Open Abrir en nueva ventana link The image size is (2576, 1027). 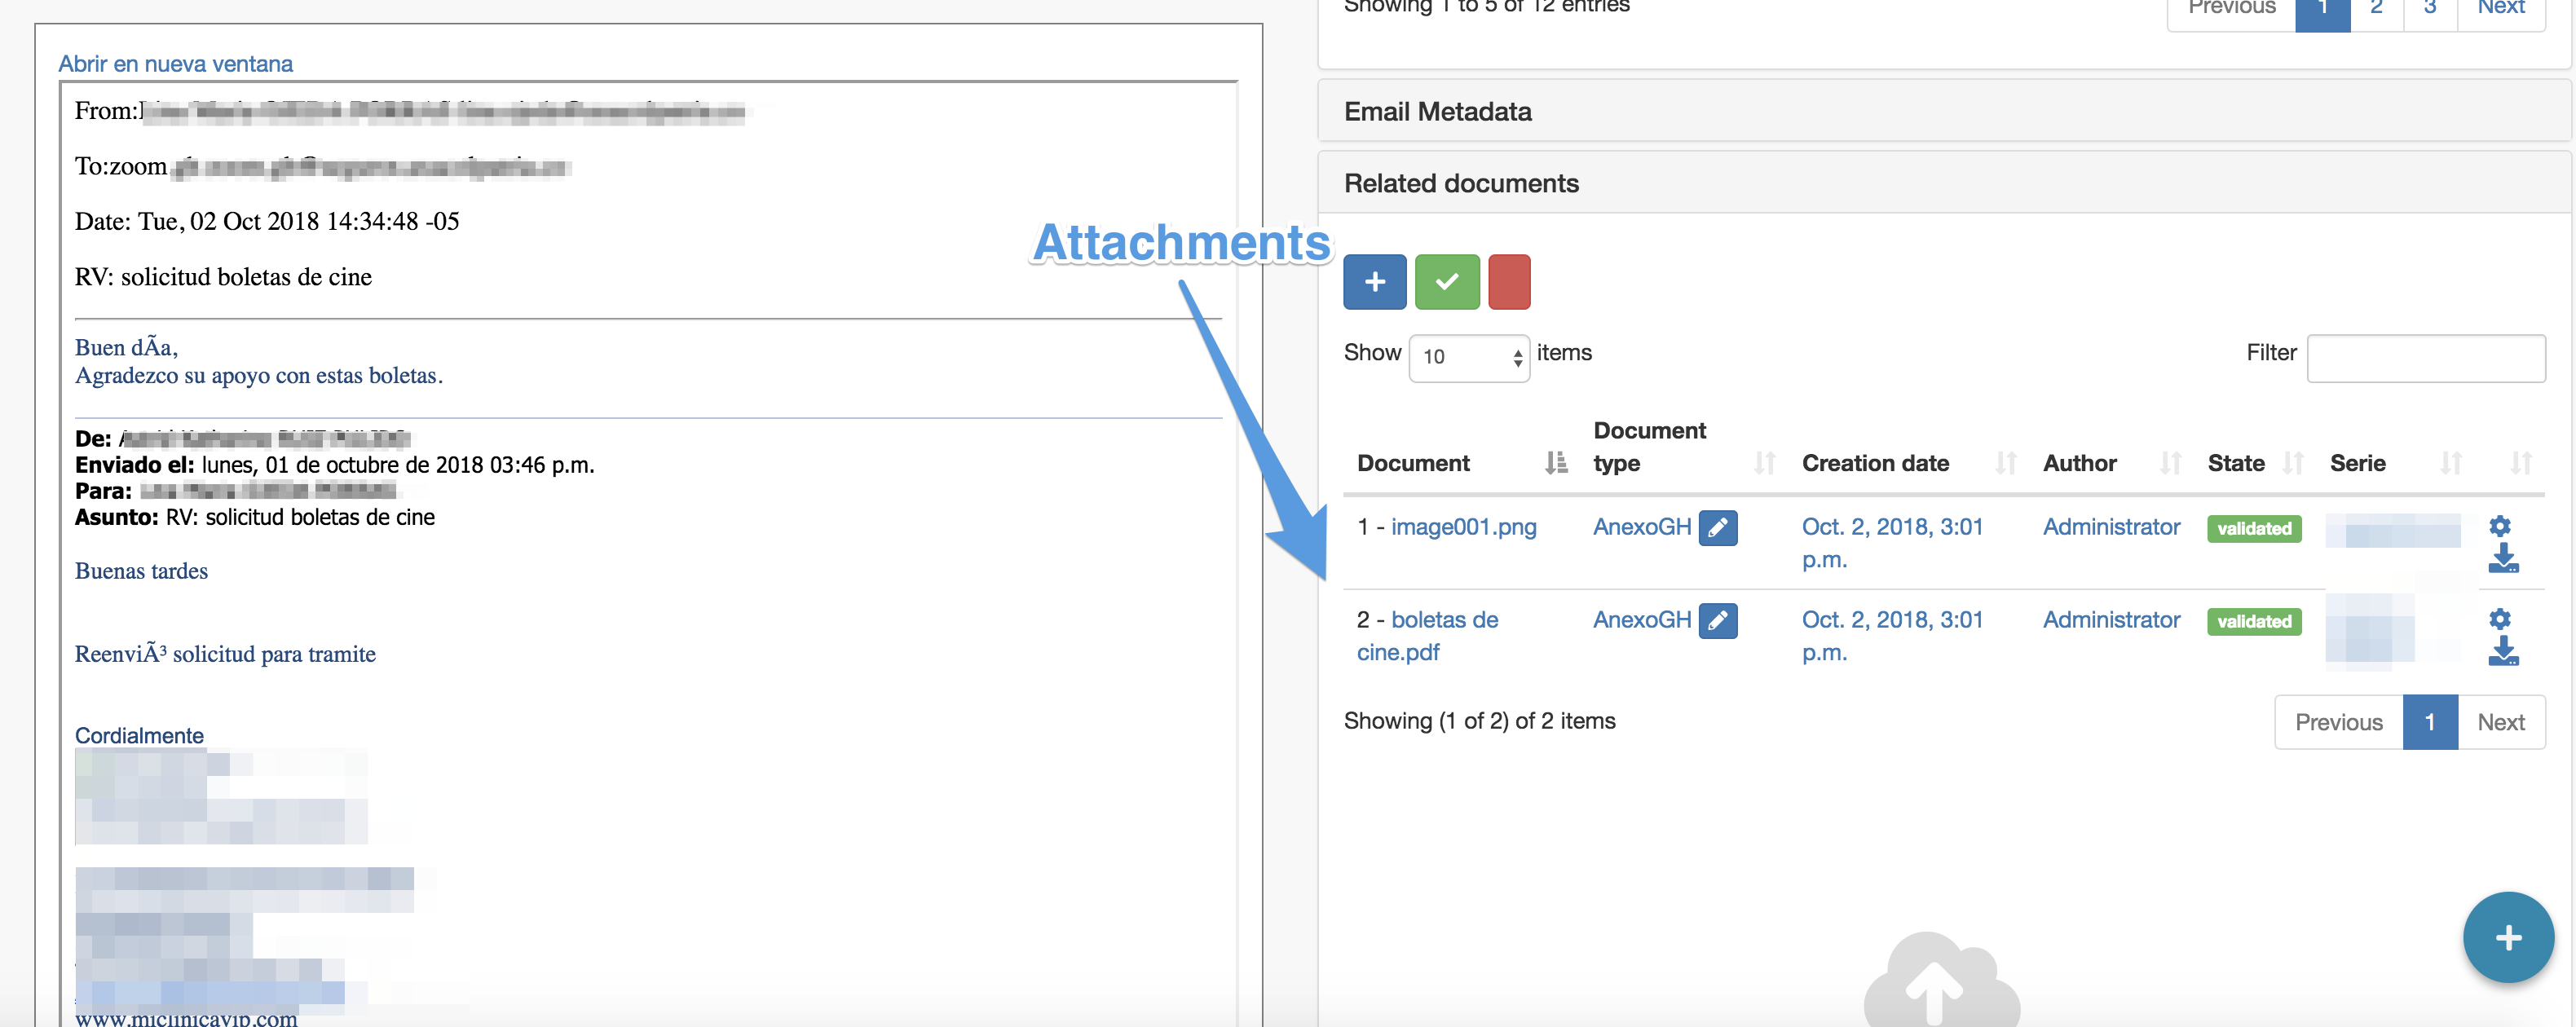click(x=175, y=64)
